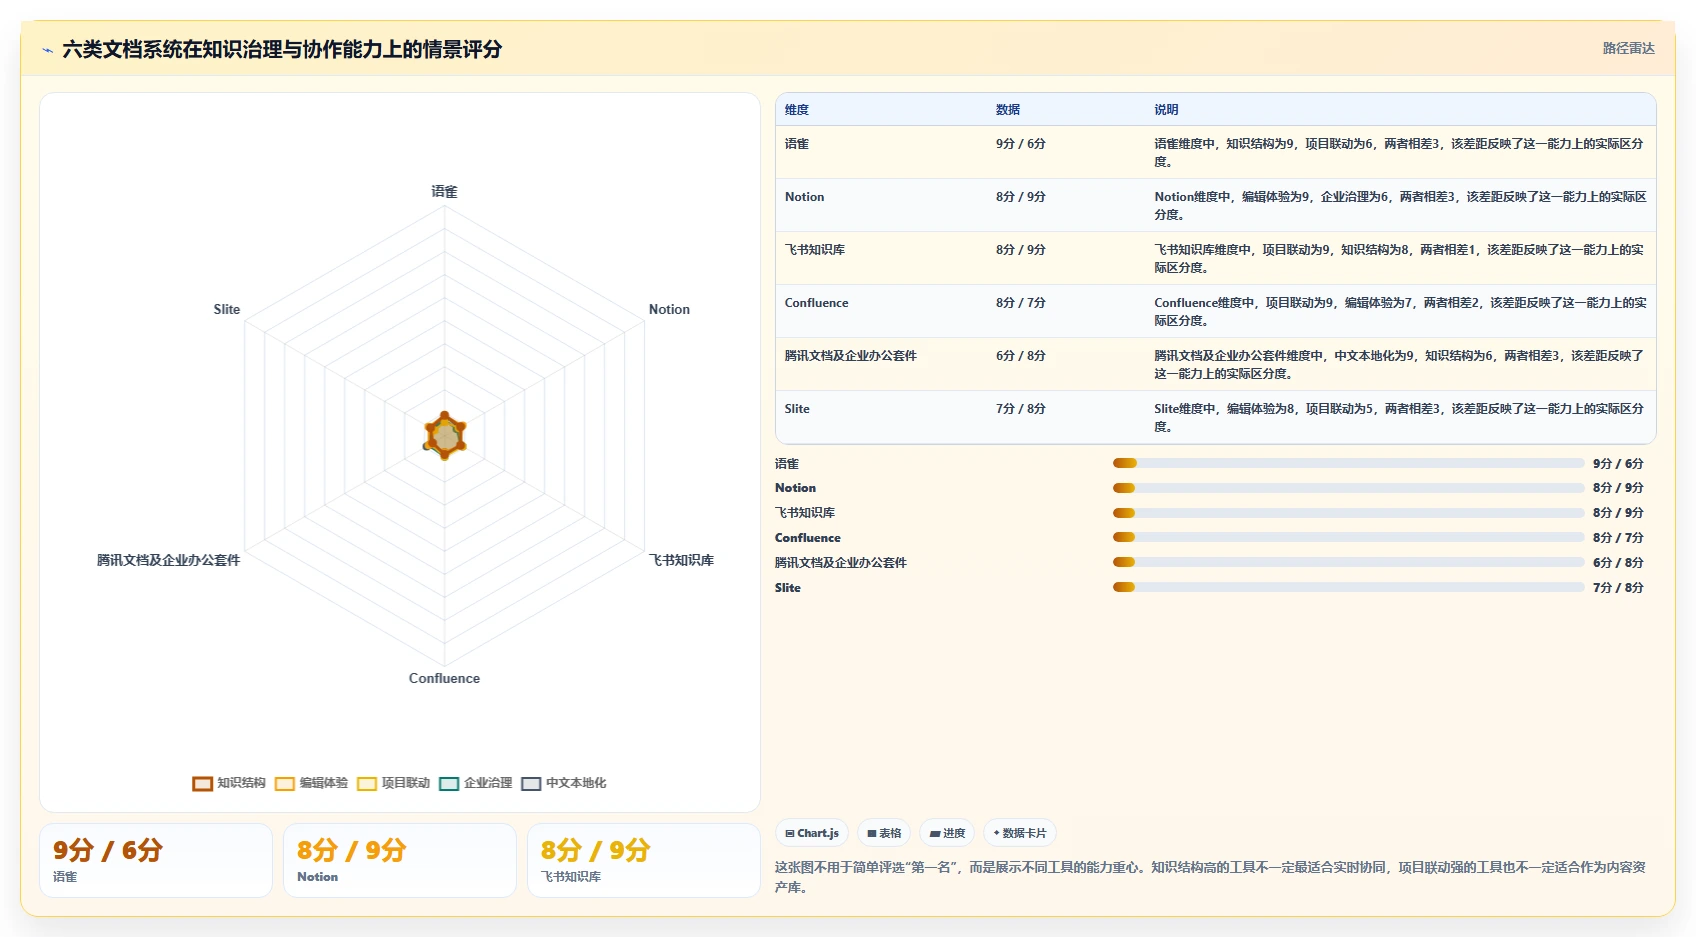1696x937 pixels.
Task: Click the 腾讯文档及企业办公套件 axis label on the radar
Action: pos(168,560)
